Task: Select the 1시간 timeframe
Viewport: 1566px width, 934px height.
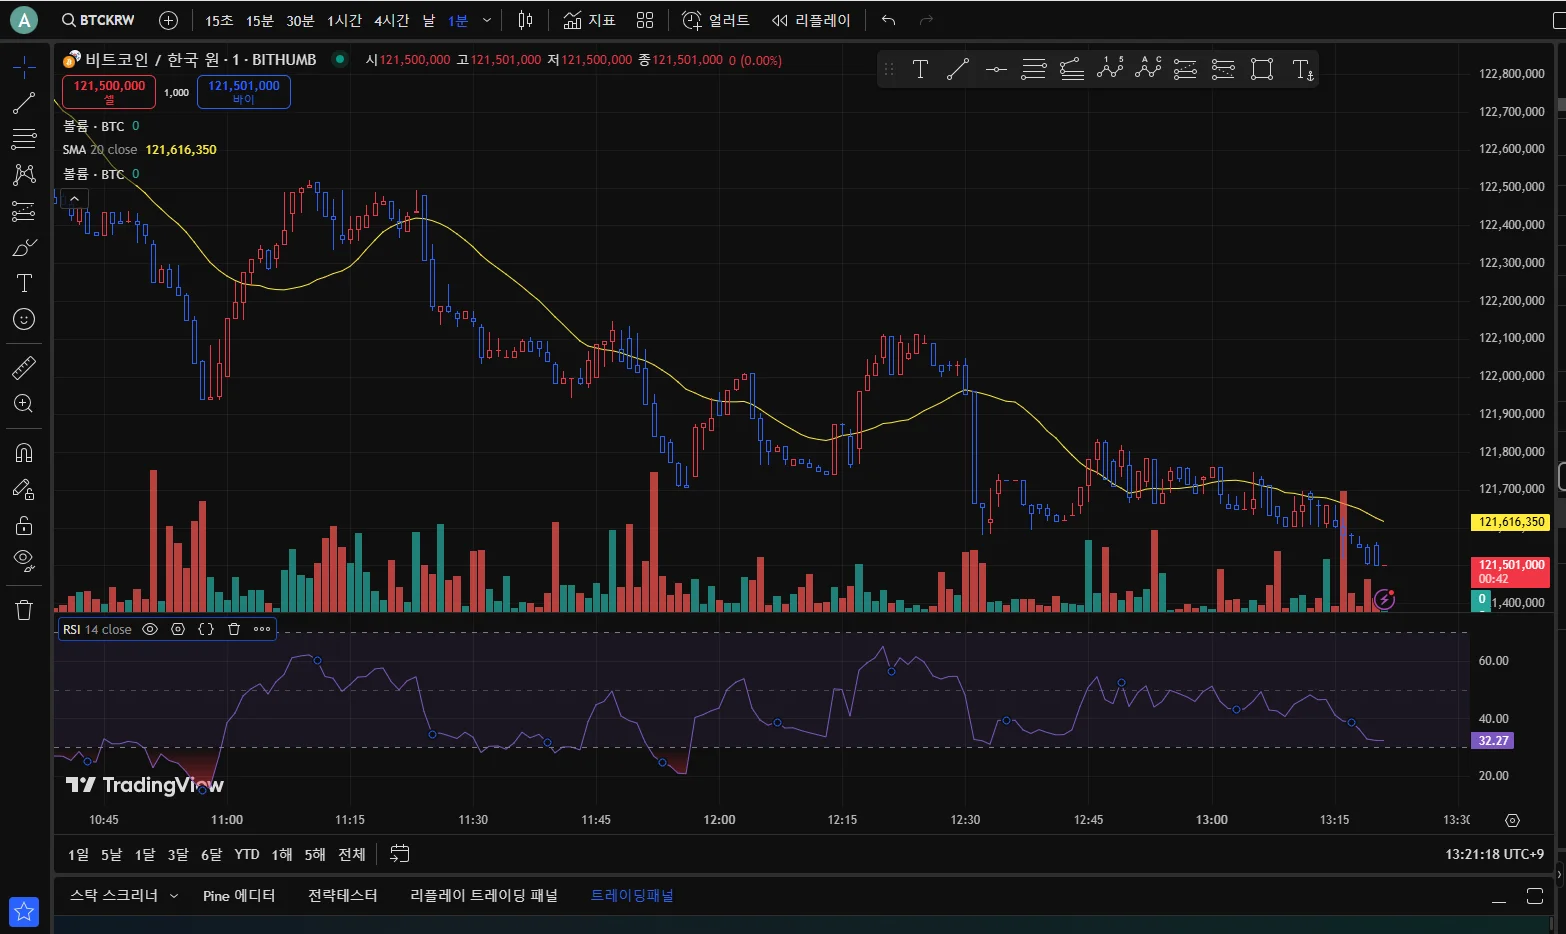Action: tap(344, 20)
